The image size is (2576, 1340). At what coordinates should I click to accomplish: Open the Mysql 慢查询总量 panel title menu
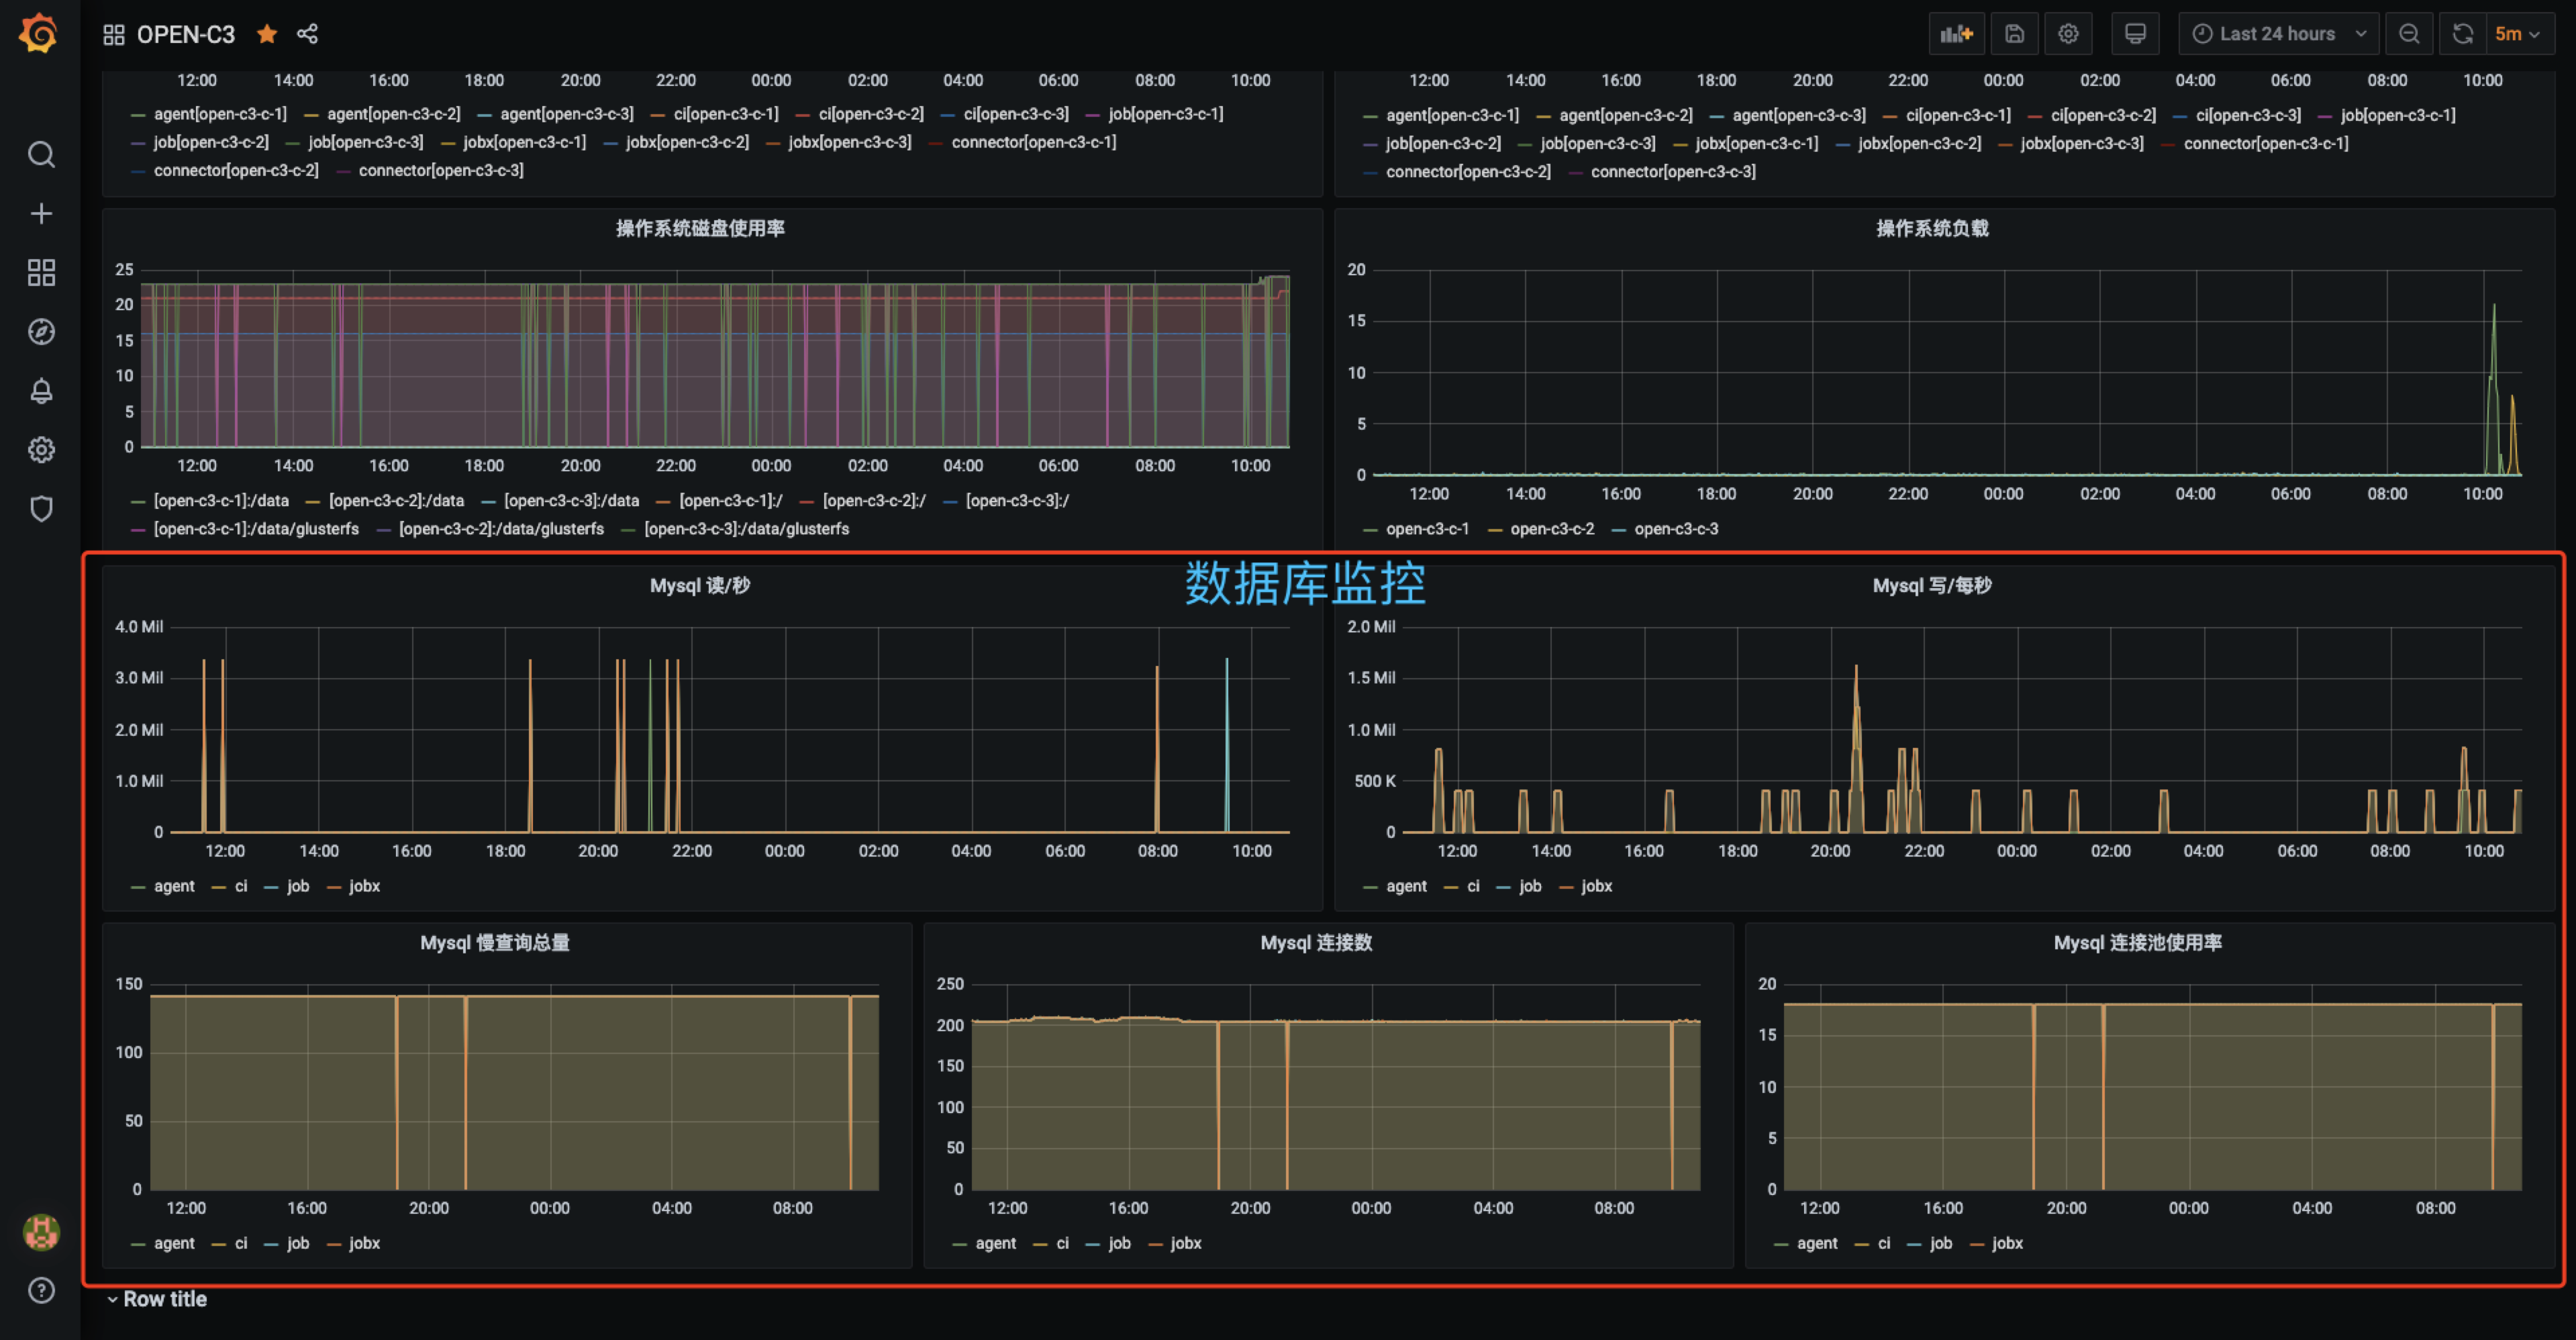click(x=495, y=942)
